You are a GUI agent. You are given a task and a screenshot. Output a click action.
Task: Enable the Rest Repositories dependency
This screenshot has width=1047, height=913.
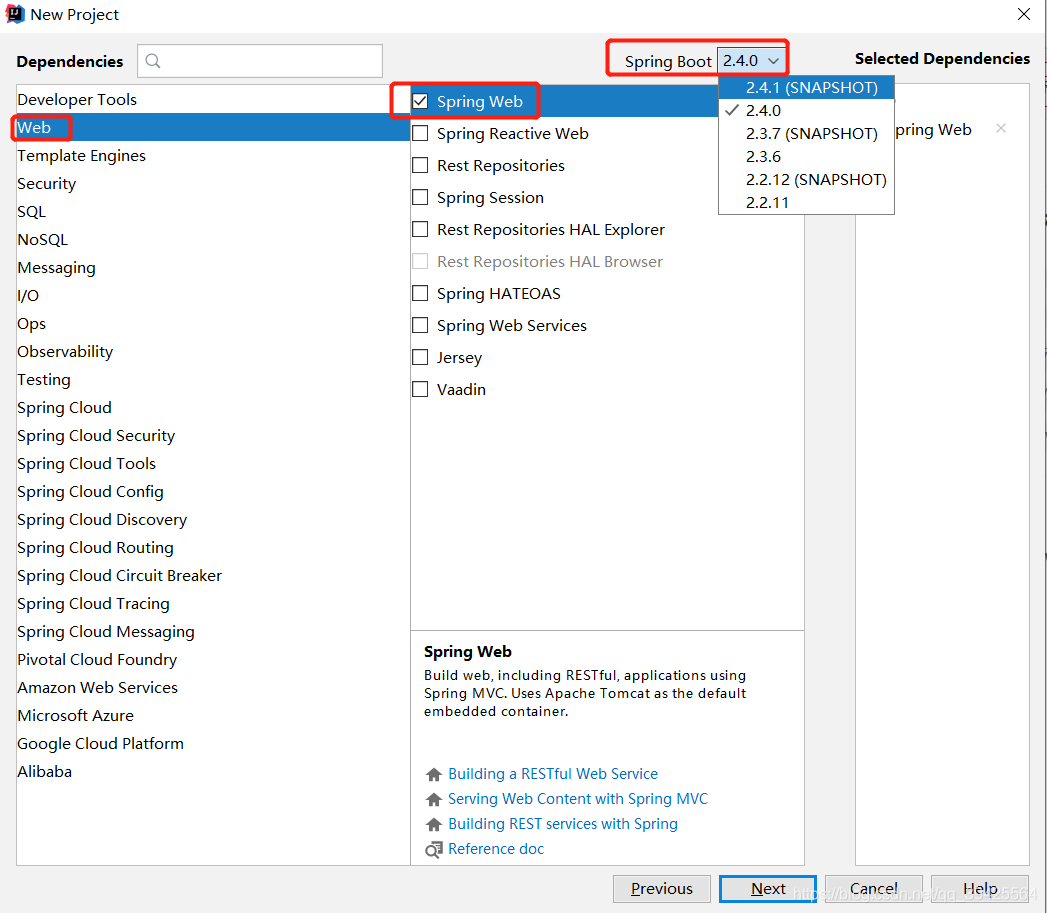tap(420, 166)
